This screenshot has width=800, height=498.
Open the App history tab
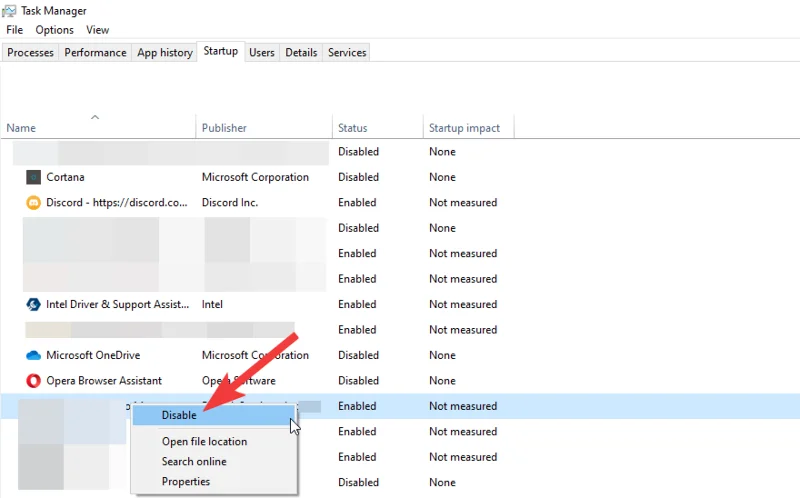click(x=164, y=52)
